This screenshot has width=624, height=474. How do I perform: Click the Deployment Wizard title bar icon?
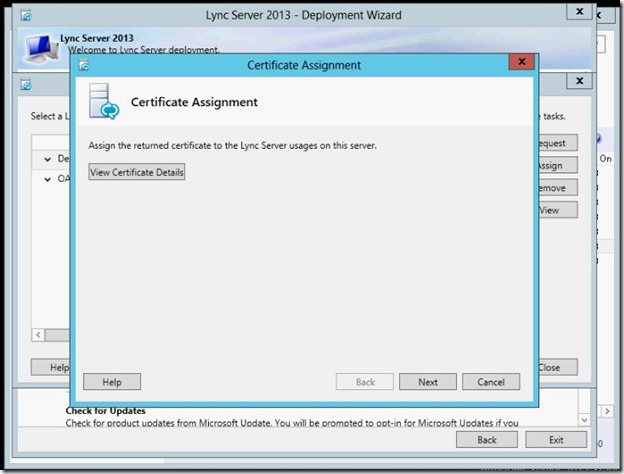point(26,16)
